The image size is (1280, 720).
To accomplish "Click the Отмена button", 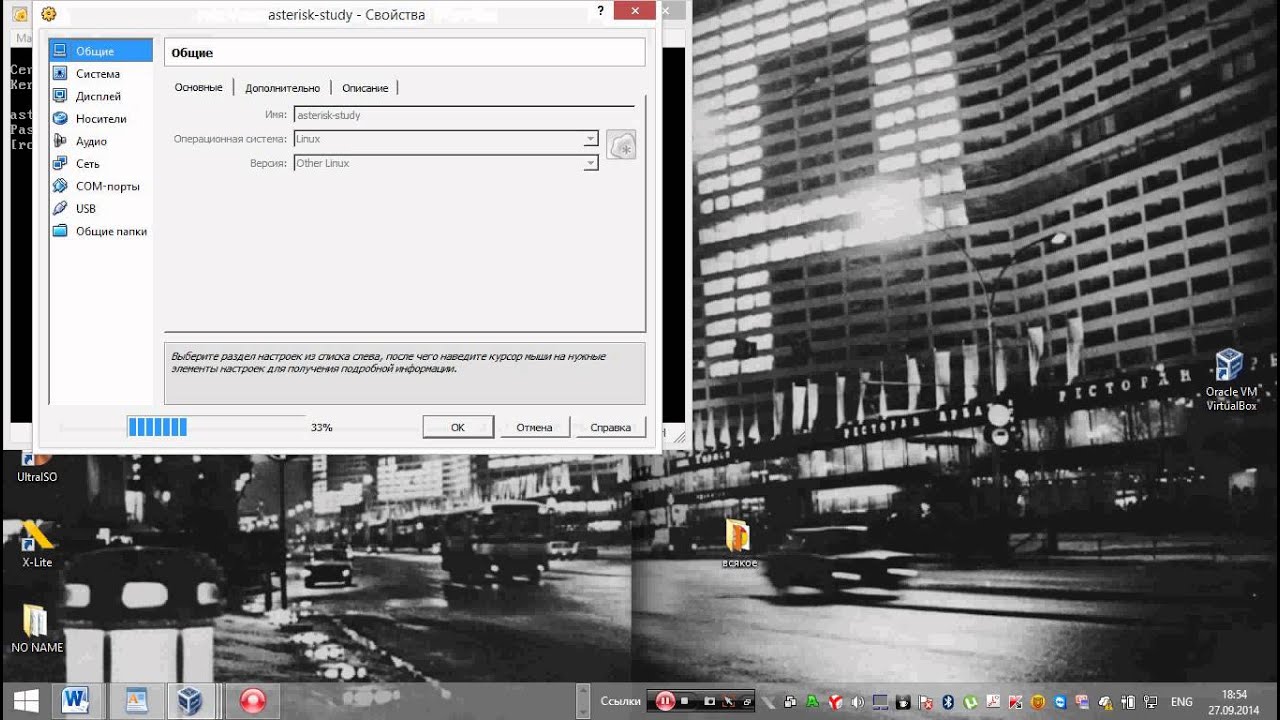I will (x=534, y=427).
